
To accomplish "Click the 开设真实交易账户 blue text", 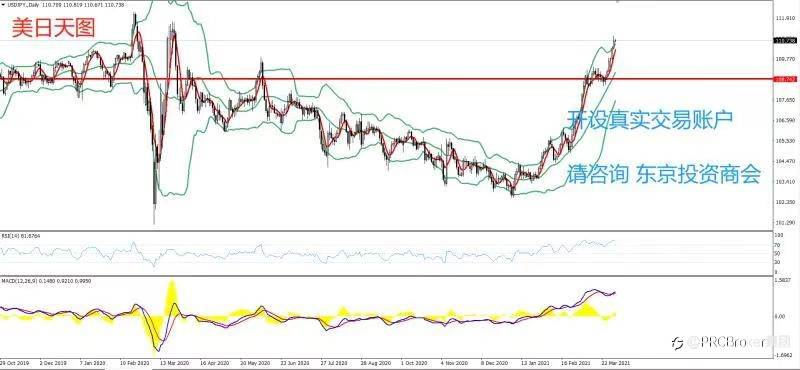I will pos(651,120).
